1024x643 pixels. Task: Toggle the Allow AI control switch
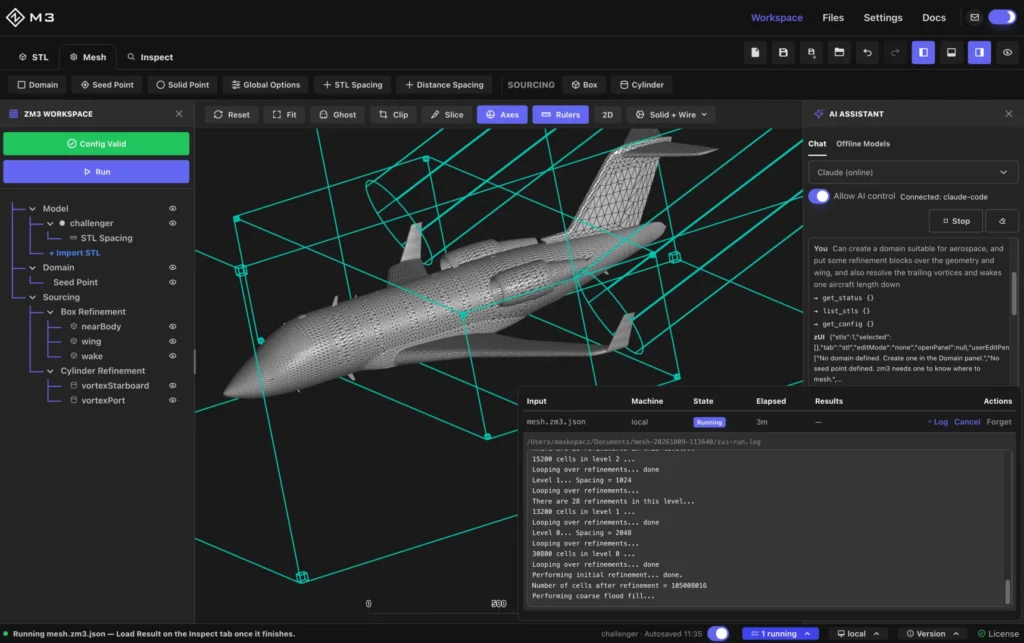(819, 196)
